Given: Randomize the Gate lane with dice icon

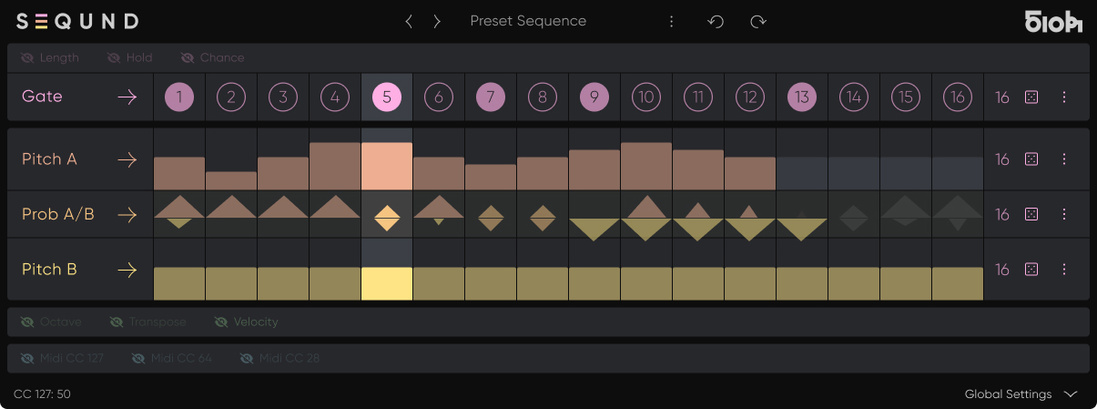Looking at the screenshot, I should pos(1032,97).
